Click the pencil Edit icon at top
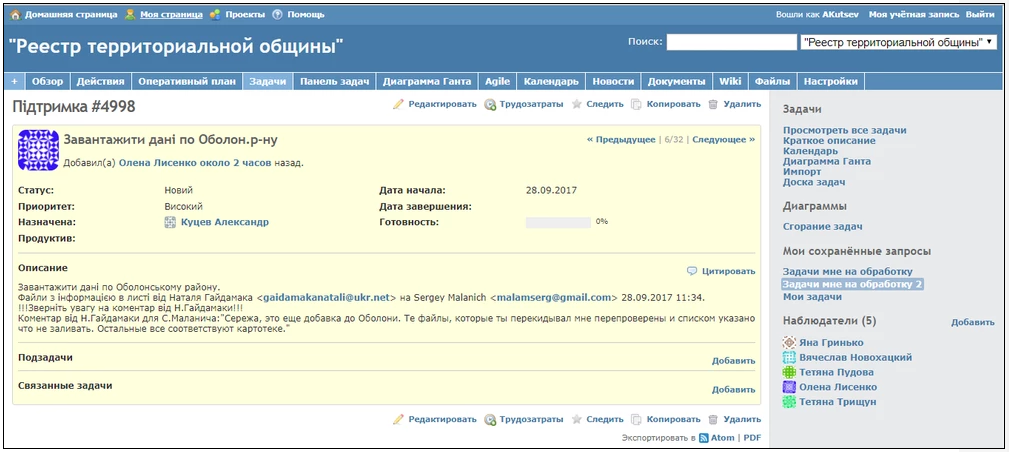The image size is (1009, 452). (398, 104)
